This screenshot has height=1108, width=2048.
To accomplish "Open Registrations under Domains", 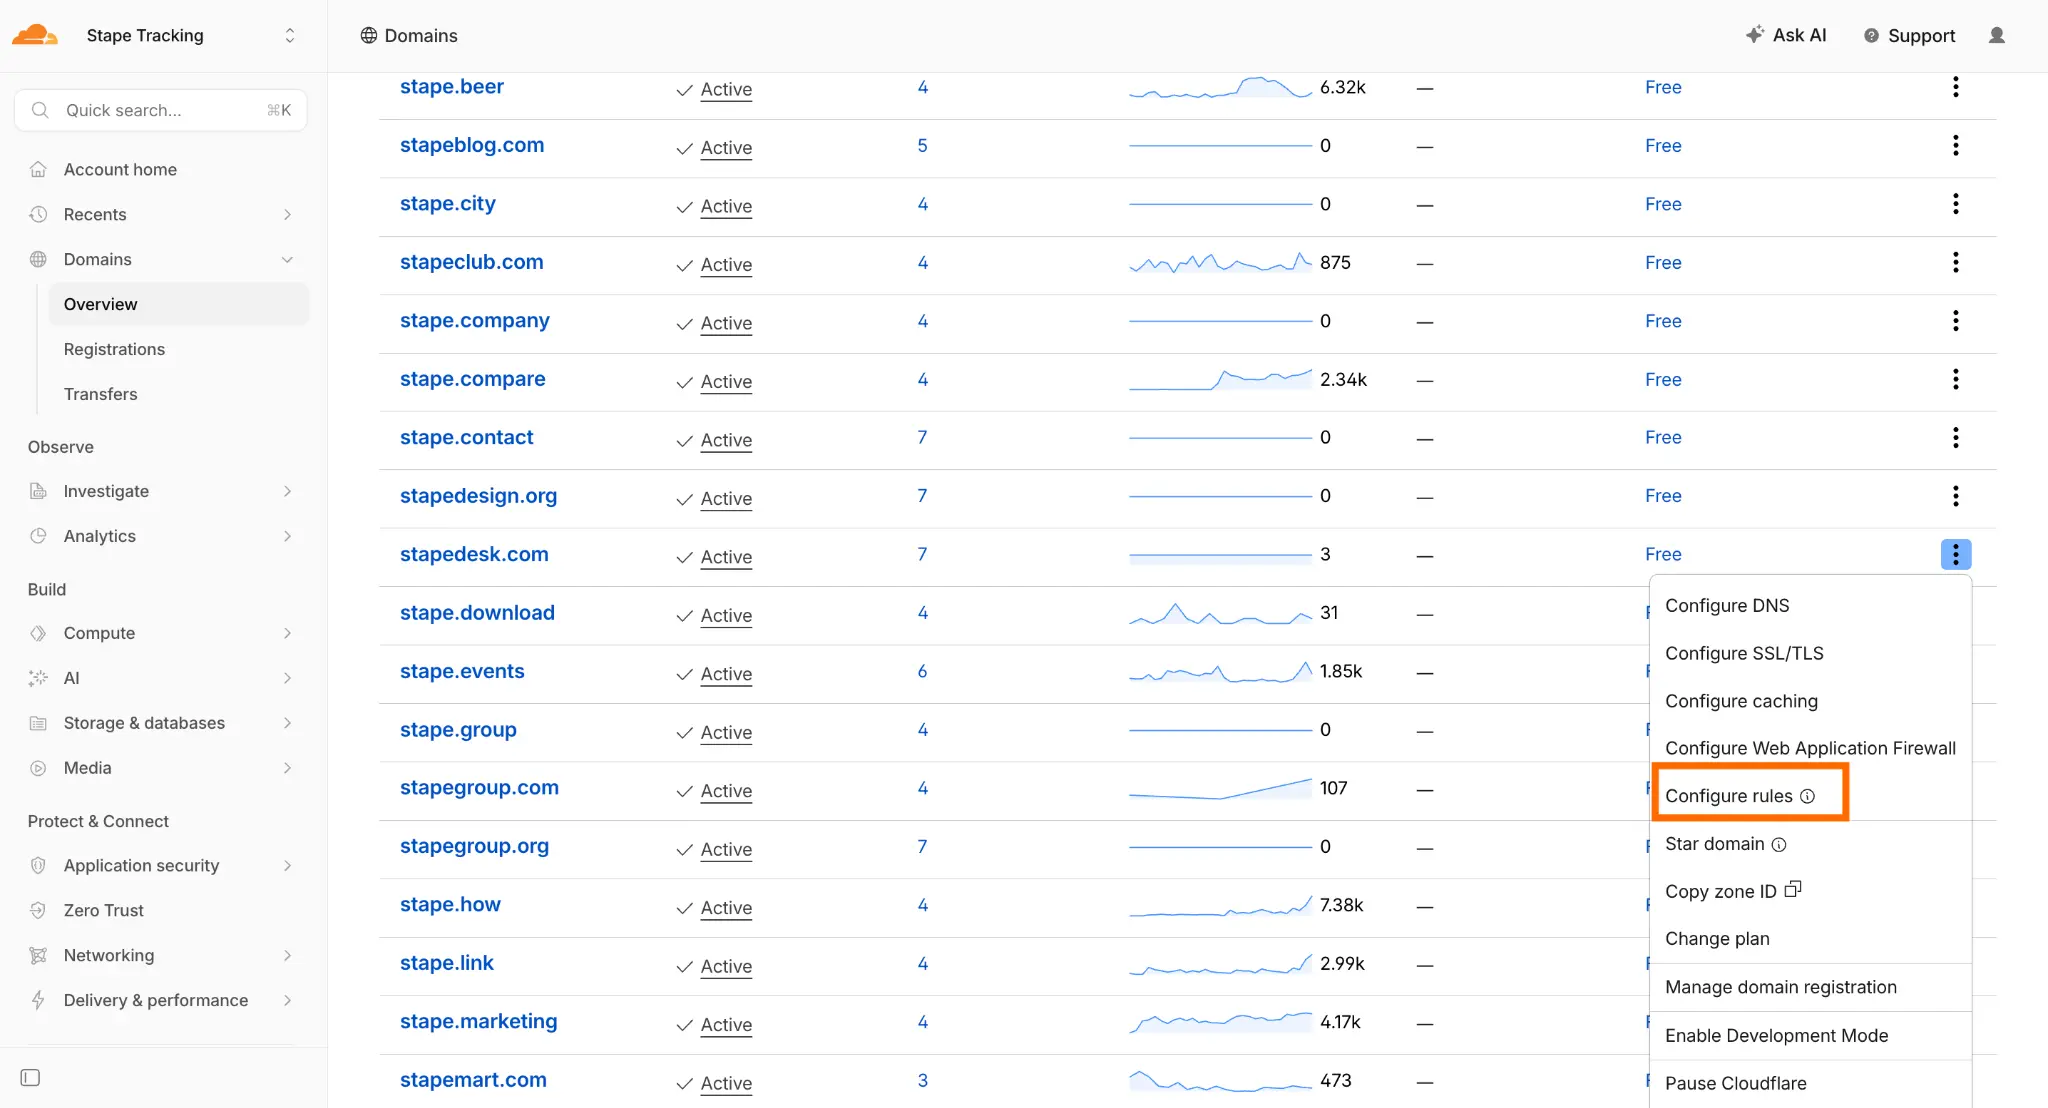I will point(114,349).
